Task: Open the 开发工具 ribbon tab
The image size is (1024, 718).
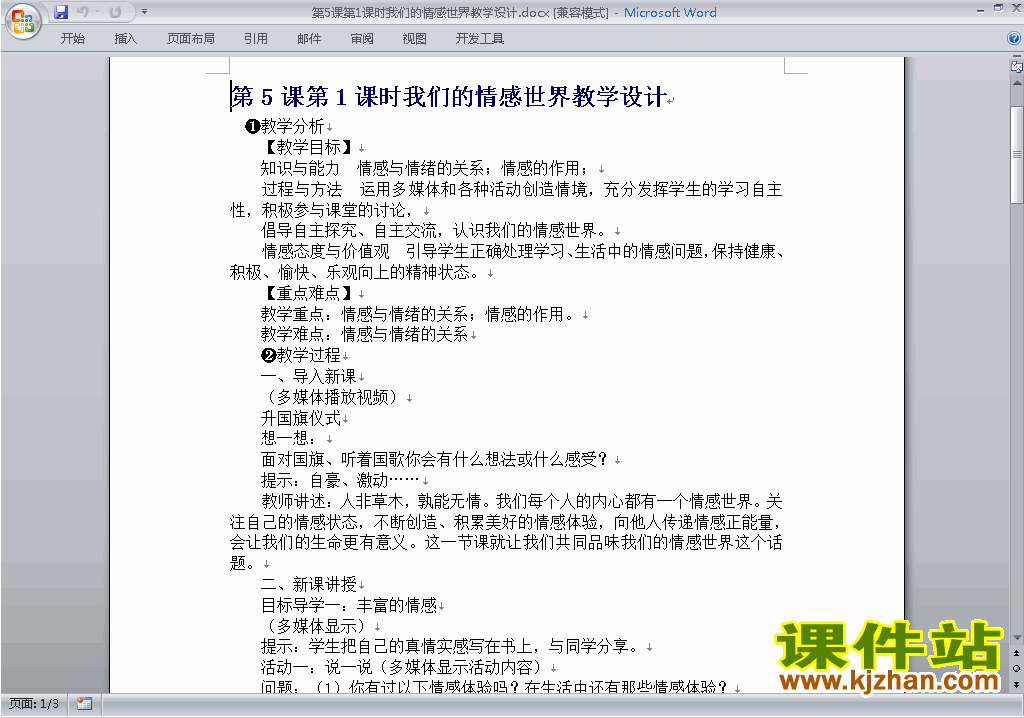Action: click(479, 39)
